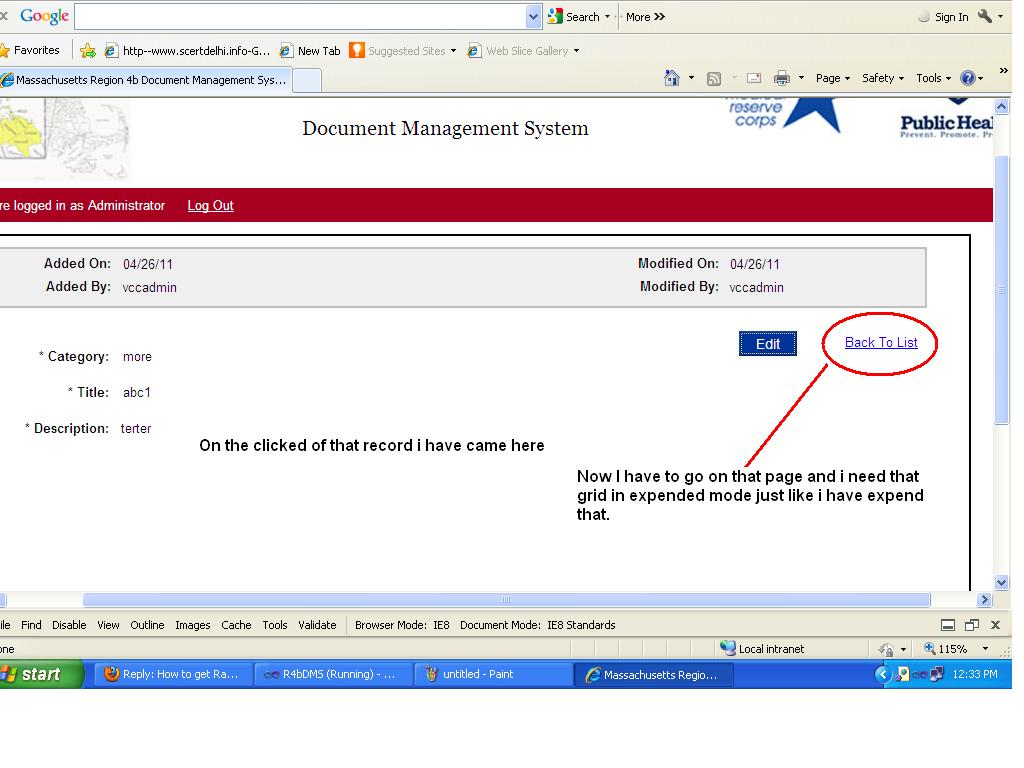1024x768 pixels.
Task: Click the Google toolbar search box
Action: (x=300, y=17)
